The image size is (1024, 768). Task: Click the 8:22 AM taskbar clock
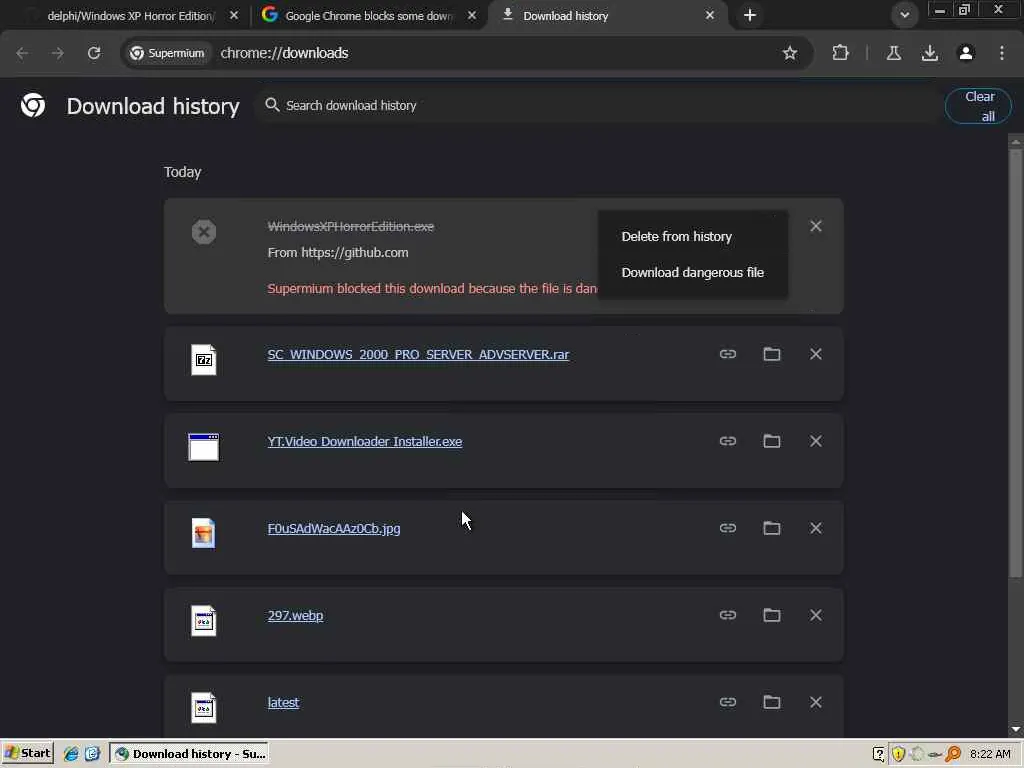(x=990, y=754)
